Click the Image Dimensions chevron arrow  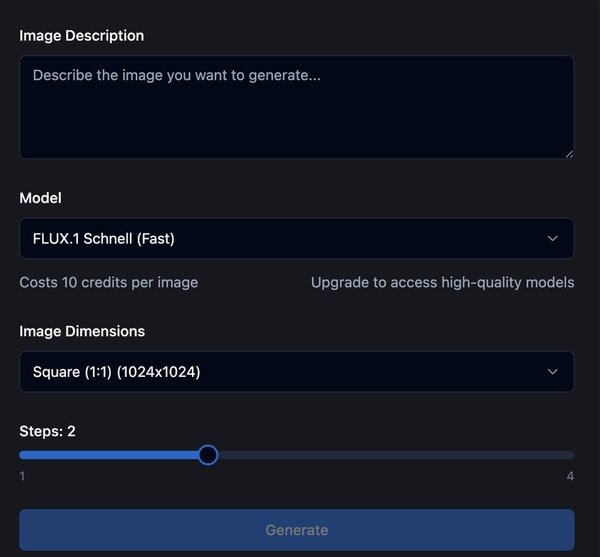click(x=553, y=371)
